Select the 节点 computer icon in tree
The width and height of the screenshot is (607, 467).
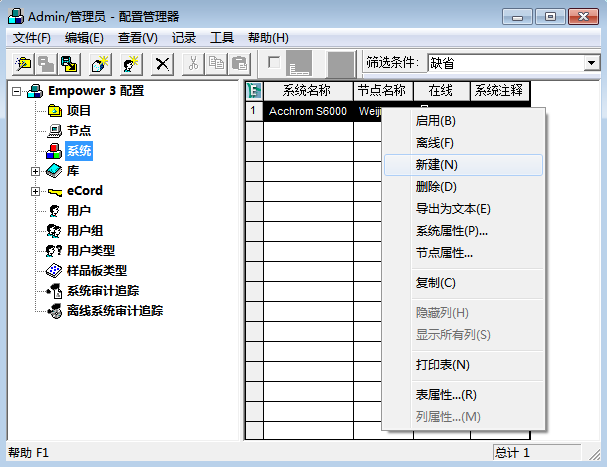55,131
